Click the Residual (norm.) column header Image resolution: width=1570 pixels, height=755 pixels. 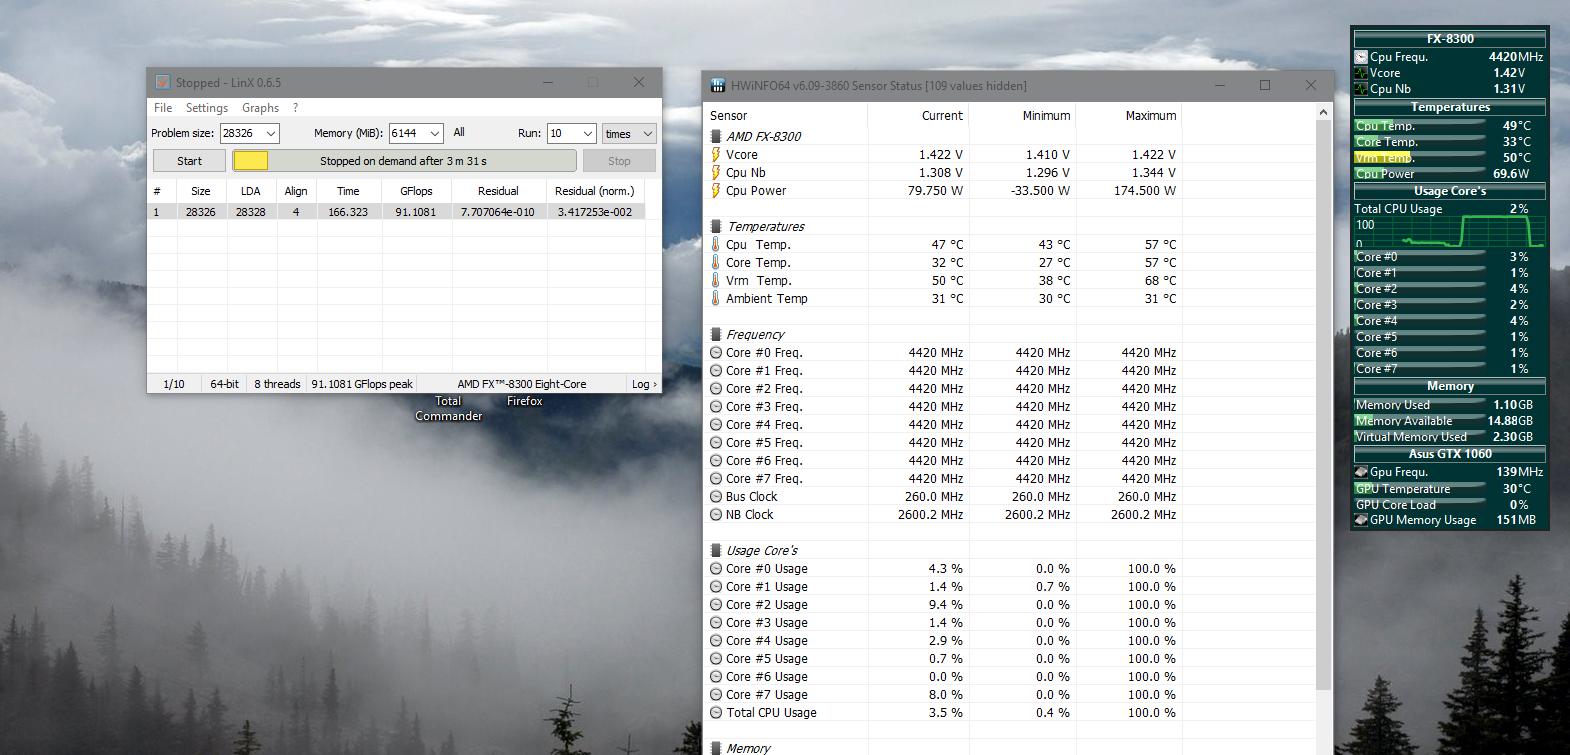point(595,191)
